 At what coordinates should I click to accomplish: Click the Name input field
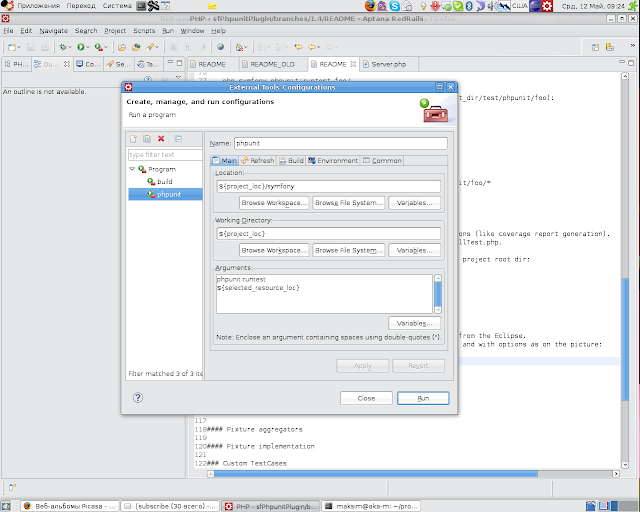point(340,143)
